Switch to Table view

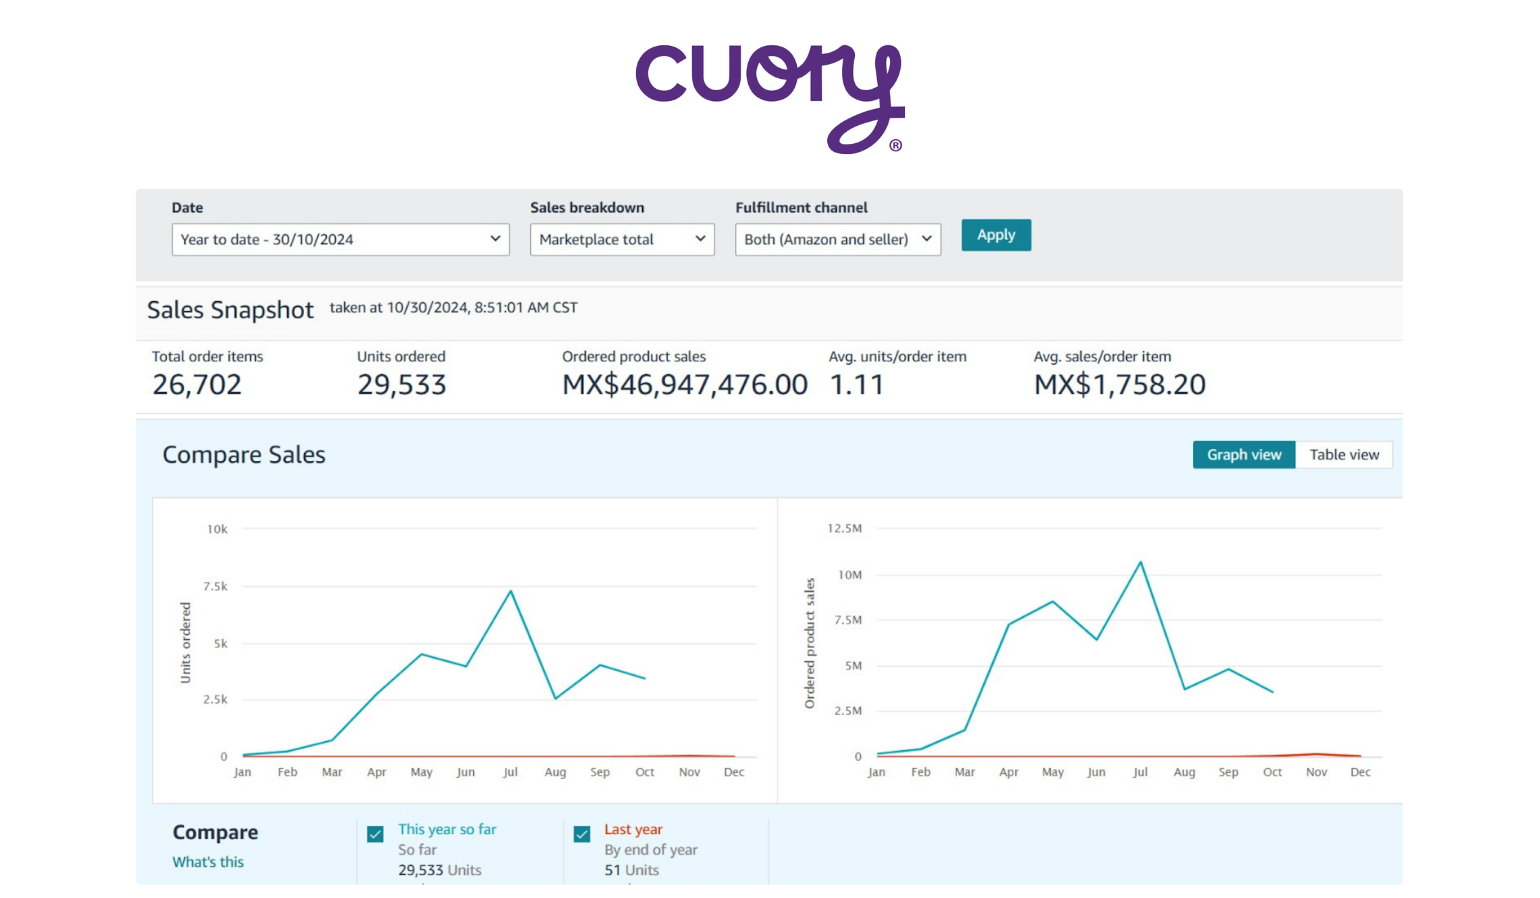[1344, 454]
